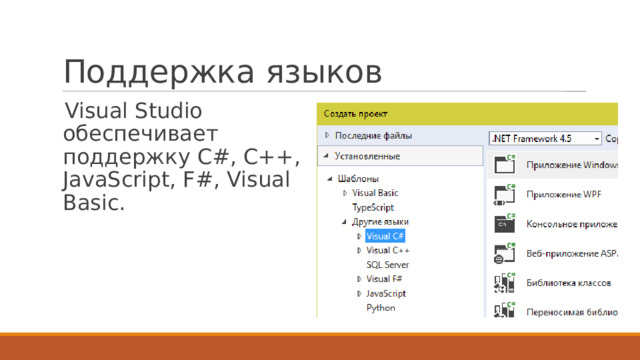640x360 pixels.
Task: Expand the Visual C++ node arrow
Action: coord(359,250)
